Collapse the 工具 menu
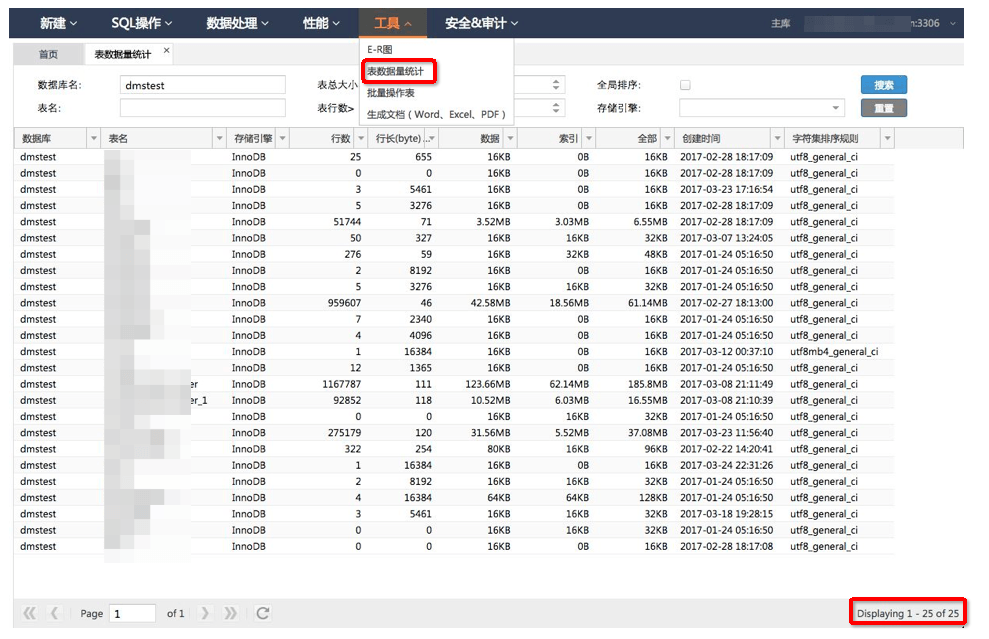The height and width of the screenshot is (639, 989). pos(392,23)
